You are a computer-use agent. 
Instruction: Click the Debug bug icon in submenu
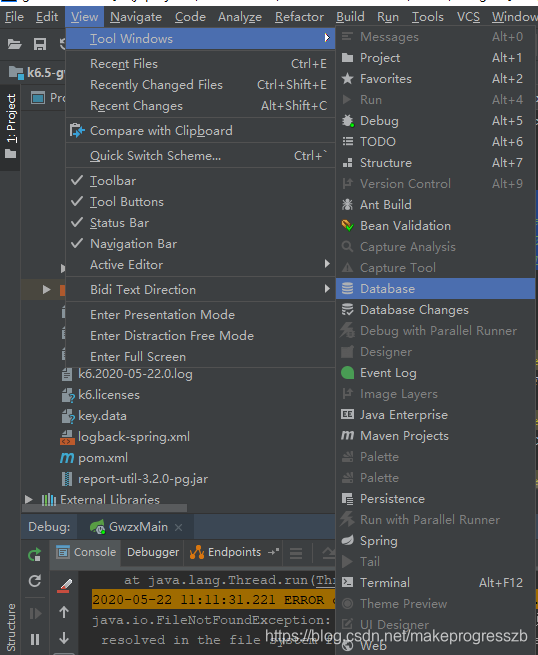click(x=348, y=121)
